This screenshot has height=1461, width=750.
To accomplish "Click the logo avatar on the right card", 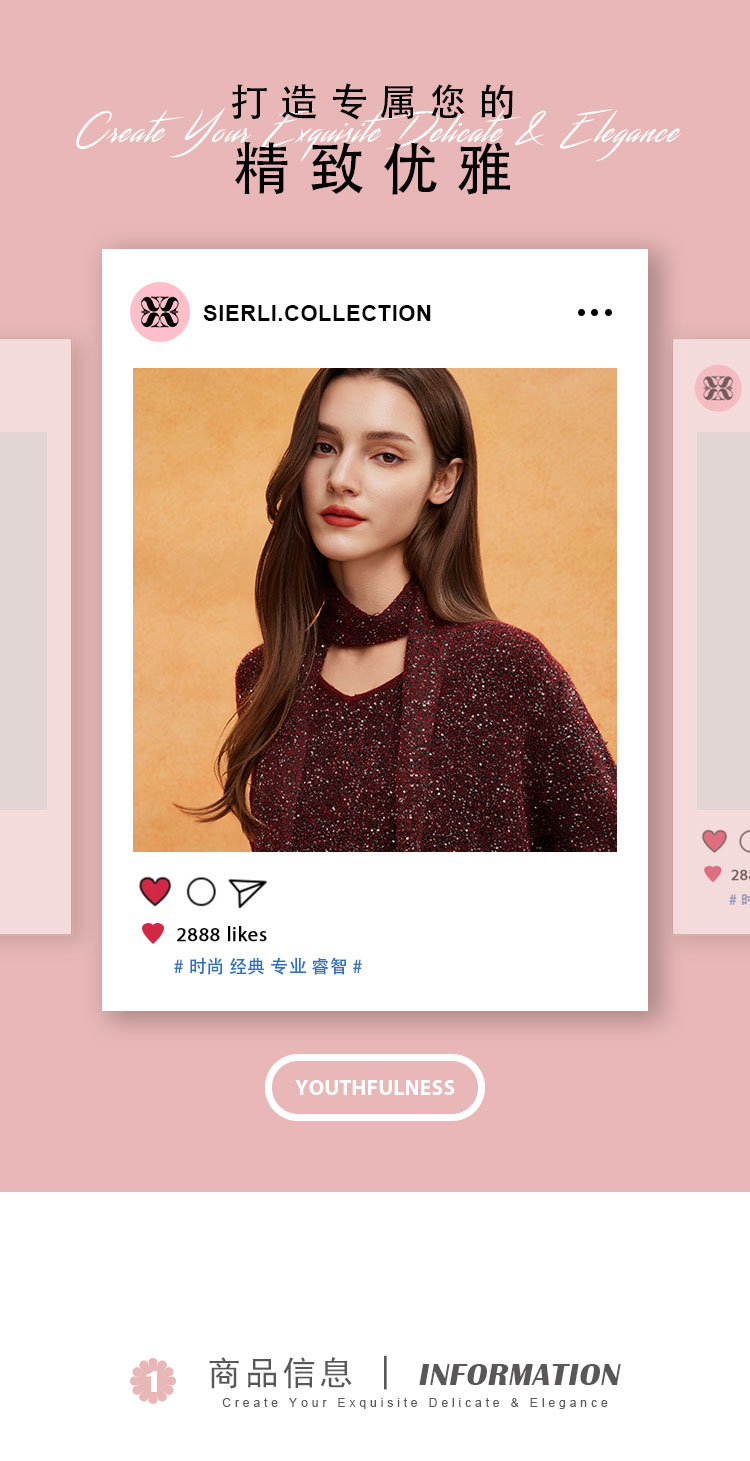I will coord(718,388).
